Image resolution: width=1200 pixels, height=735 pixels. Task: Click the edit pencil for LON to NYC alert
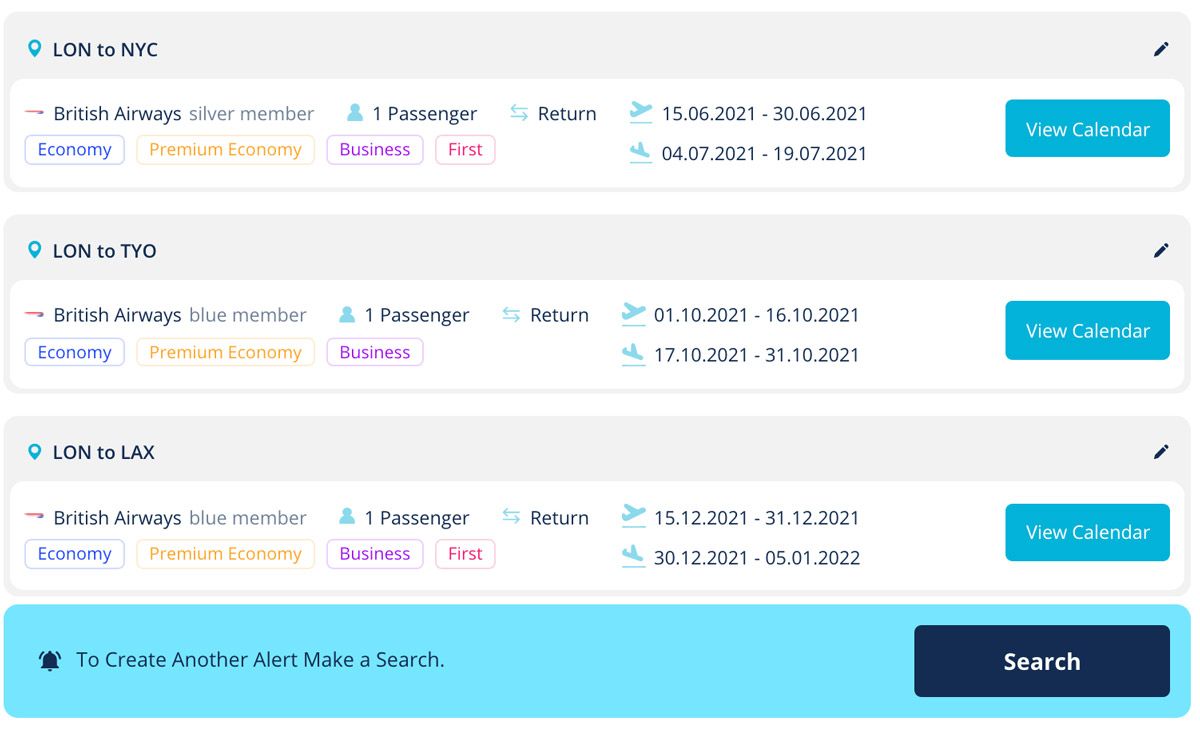click(1161, 48)
